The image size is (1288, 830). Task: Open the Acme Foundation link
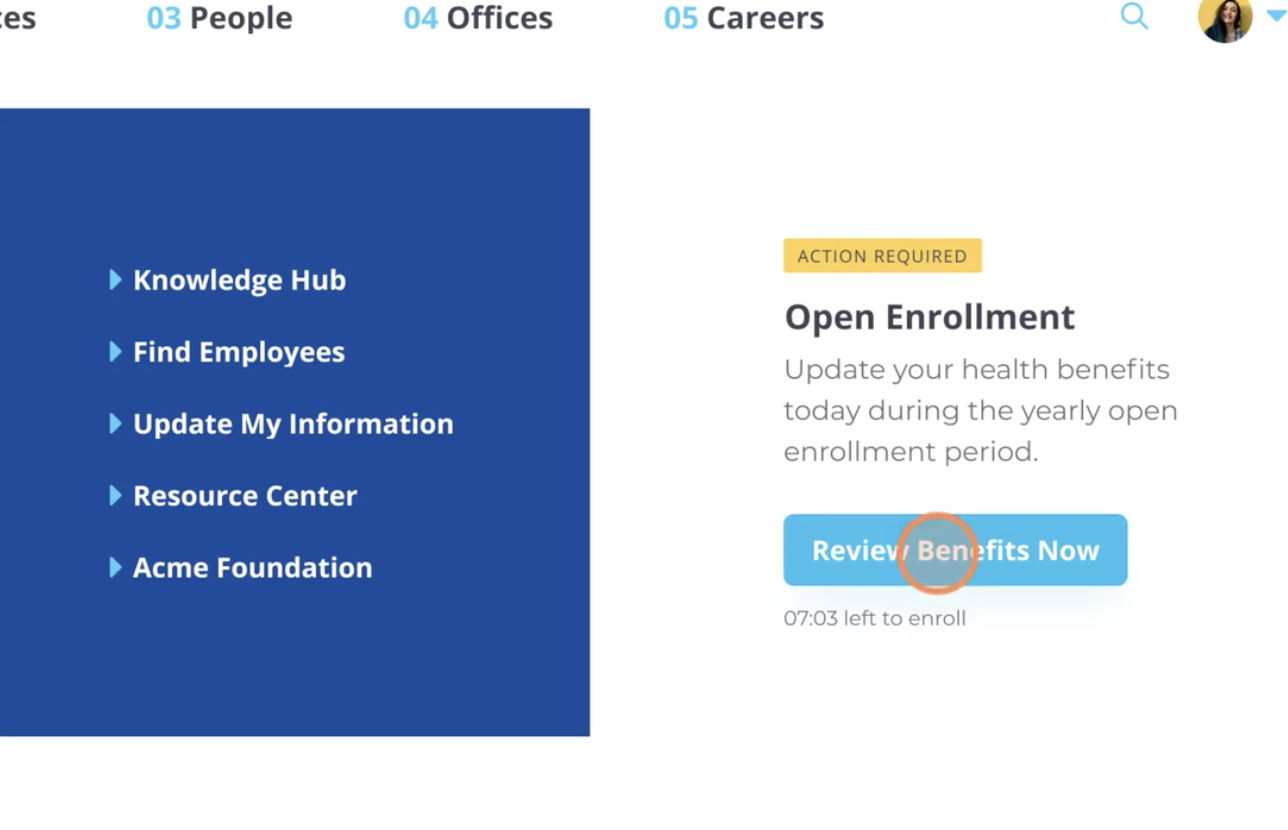tap(252, 568)
